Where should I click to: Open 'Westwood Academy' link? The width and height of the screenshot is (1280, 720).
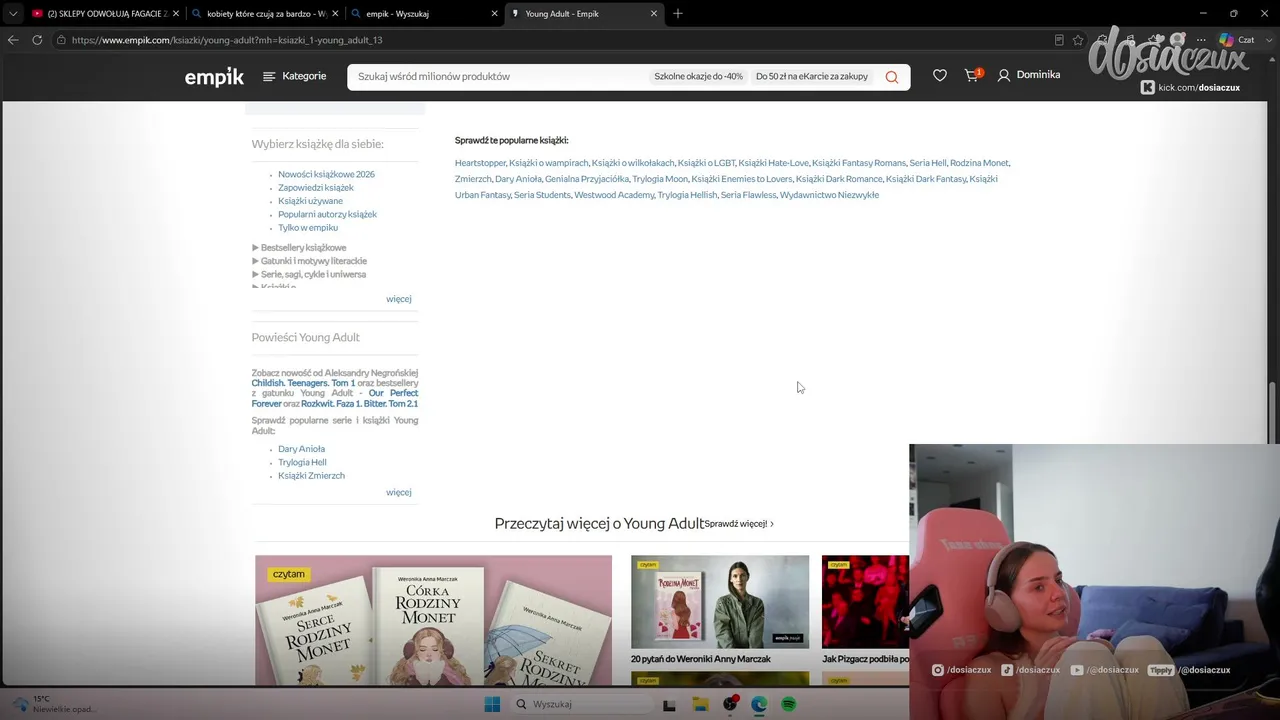pos(614,195)
